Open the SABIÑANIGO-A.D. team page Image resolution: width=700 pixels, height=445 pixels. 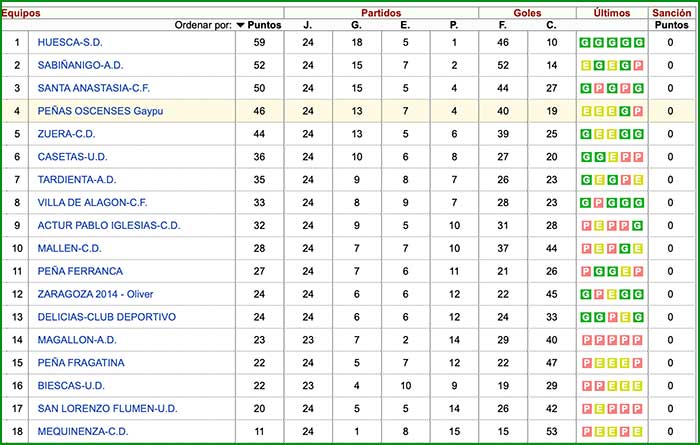[82, 65]
